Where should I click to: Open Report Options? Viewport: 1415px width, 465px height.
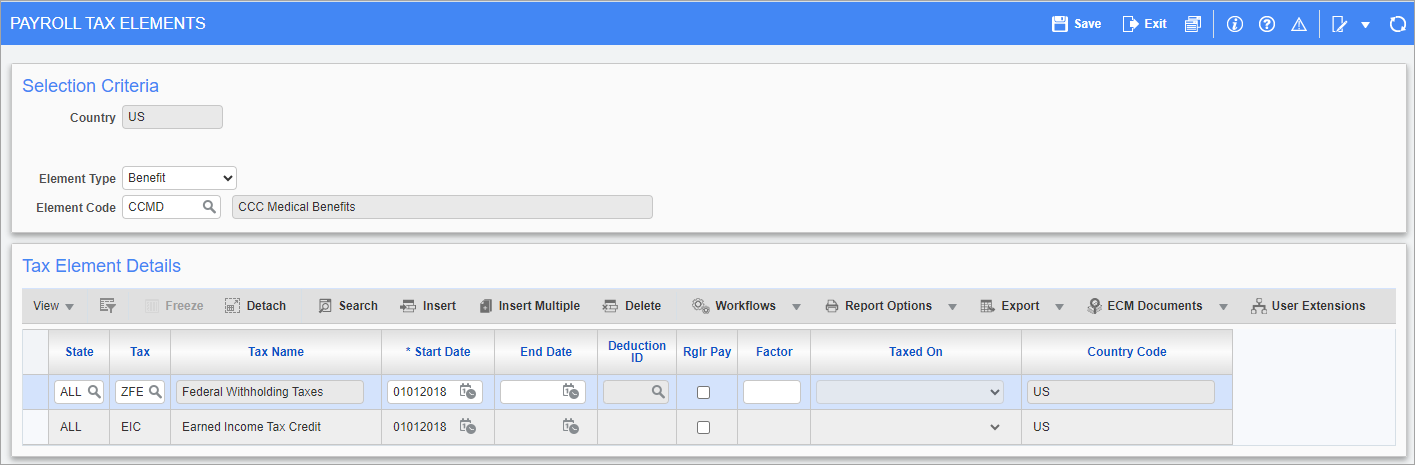[879, 306]
